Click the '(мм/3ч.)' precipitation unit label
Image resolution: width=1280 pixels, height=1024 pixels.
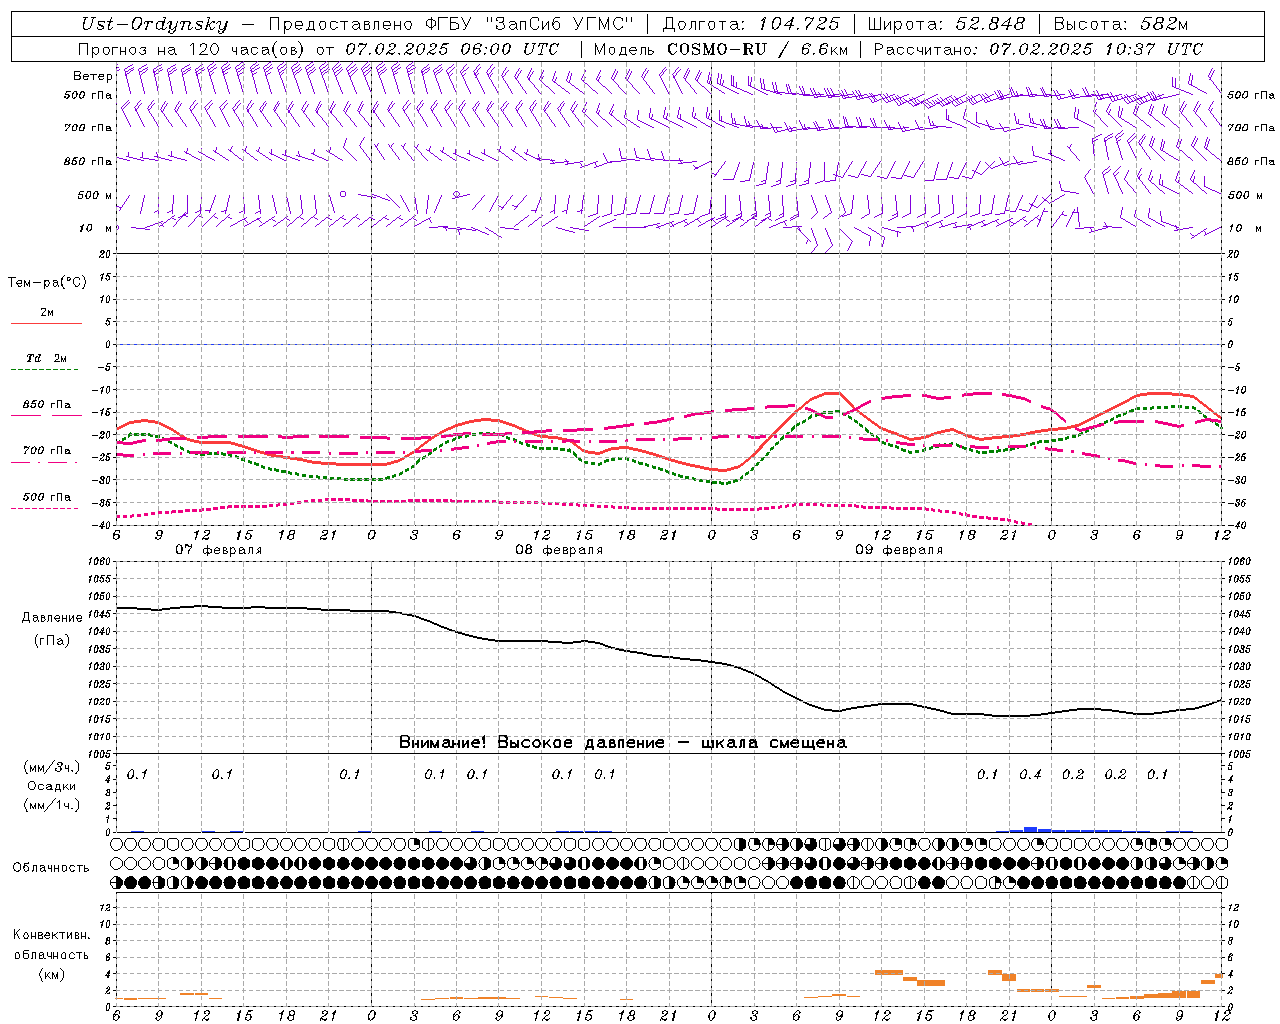pyautogui.click(x=52, y=767)
